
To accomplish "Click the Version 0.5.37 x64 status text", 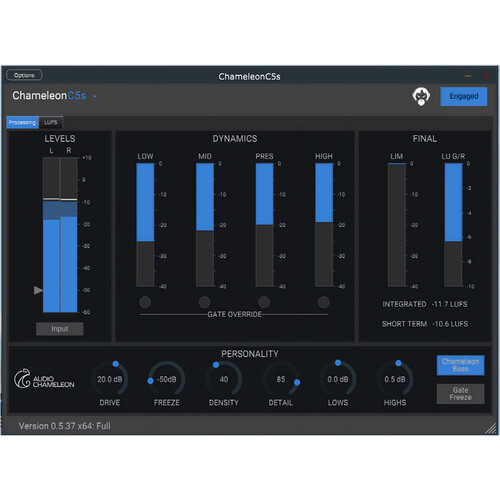I will (x=65, y=426).
